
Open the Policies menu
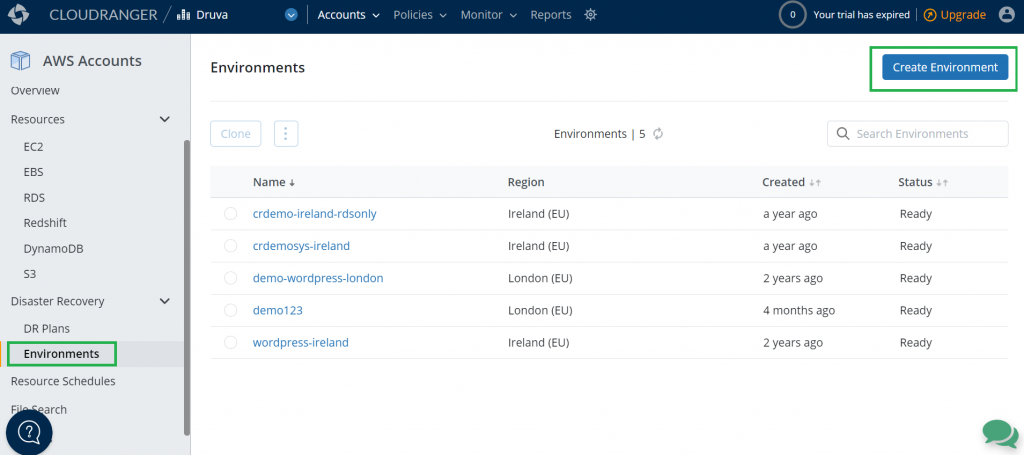420,15
